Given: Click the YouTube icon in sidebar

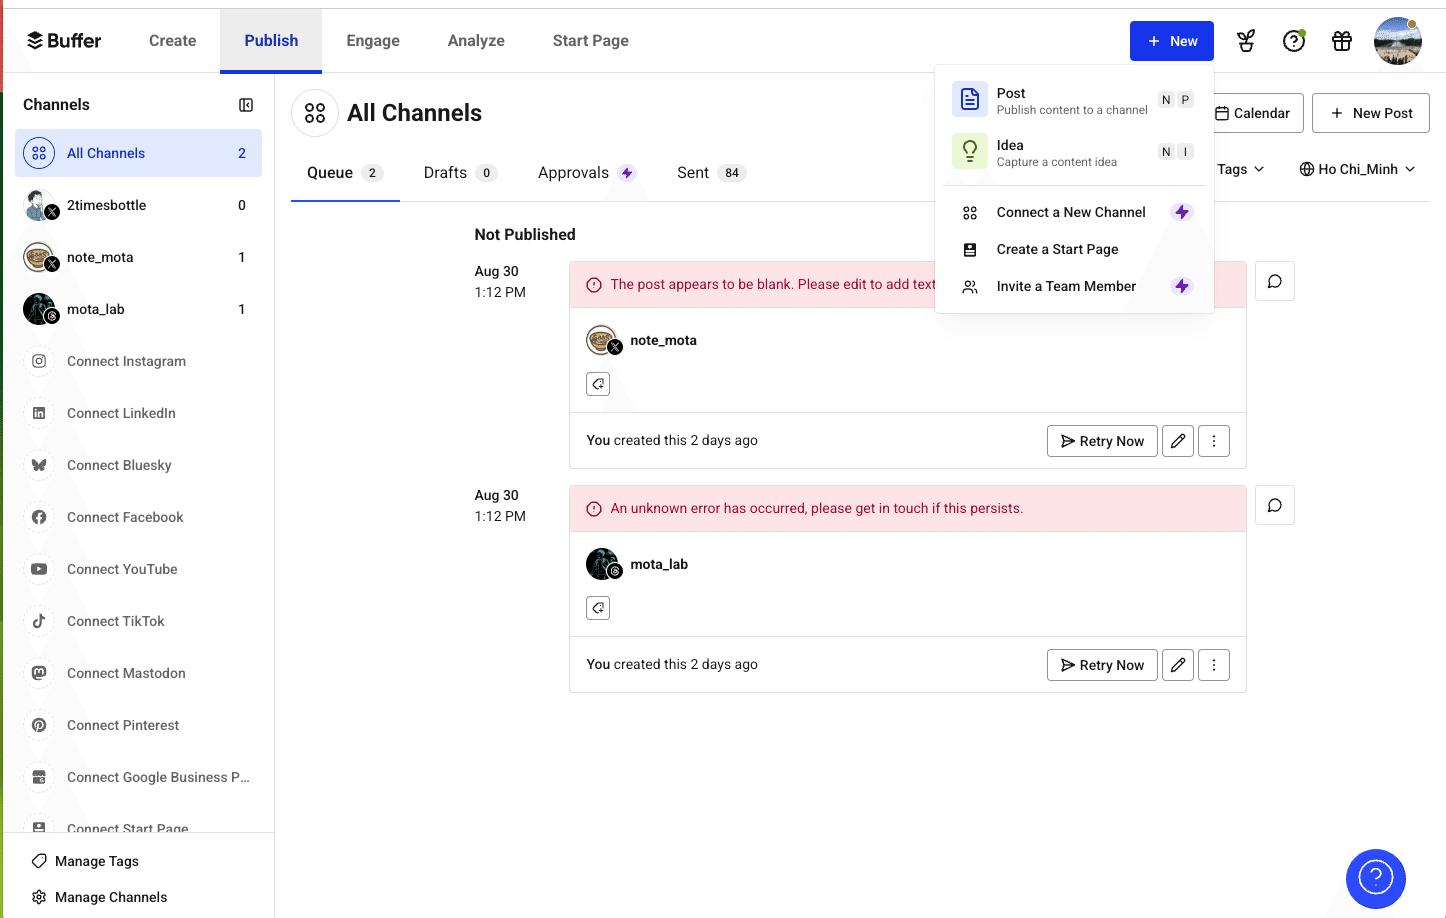Looking at the screenshot, I should point(39,569).
